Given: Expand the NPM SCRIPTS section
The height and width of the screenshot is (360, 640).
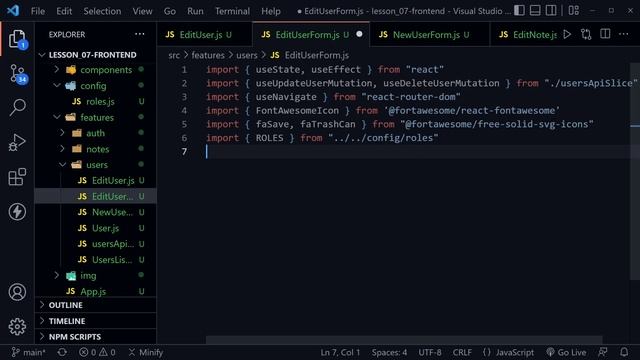Looking at the screenshot, I should tap(96, 337).
